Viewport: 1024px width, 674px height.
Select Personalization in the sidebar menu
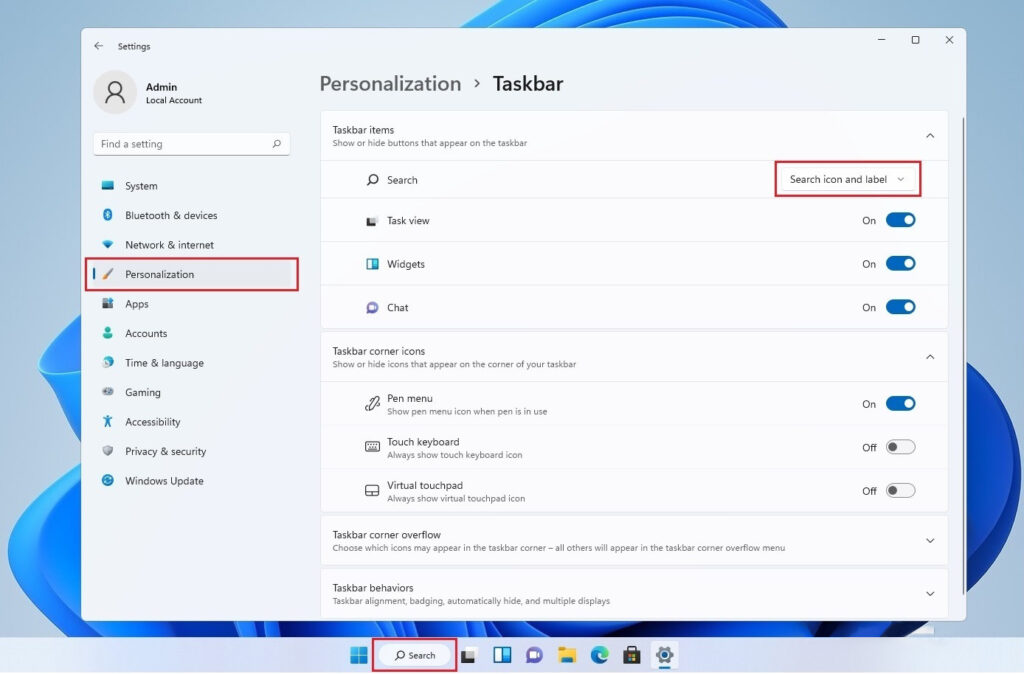tap(165, 274)
